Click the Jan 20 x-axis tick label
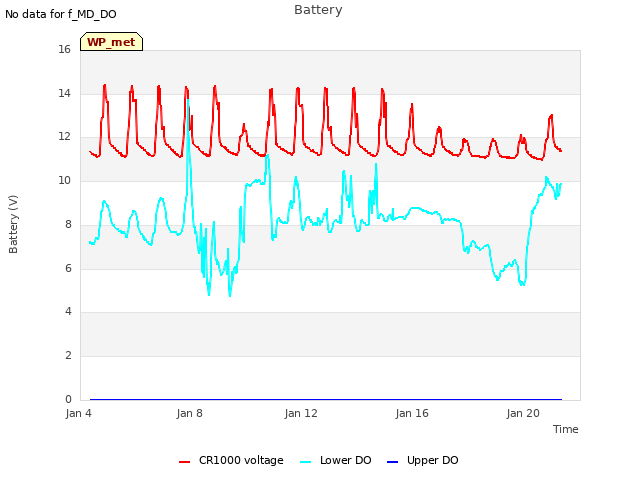Viewport: 640px width, 480px height. point(523,413)
